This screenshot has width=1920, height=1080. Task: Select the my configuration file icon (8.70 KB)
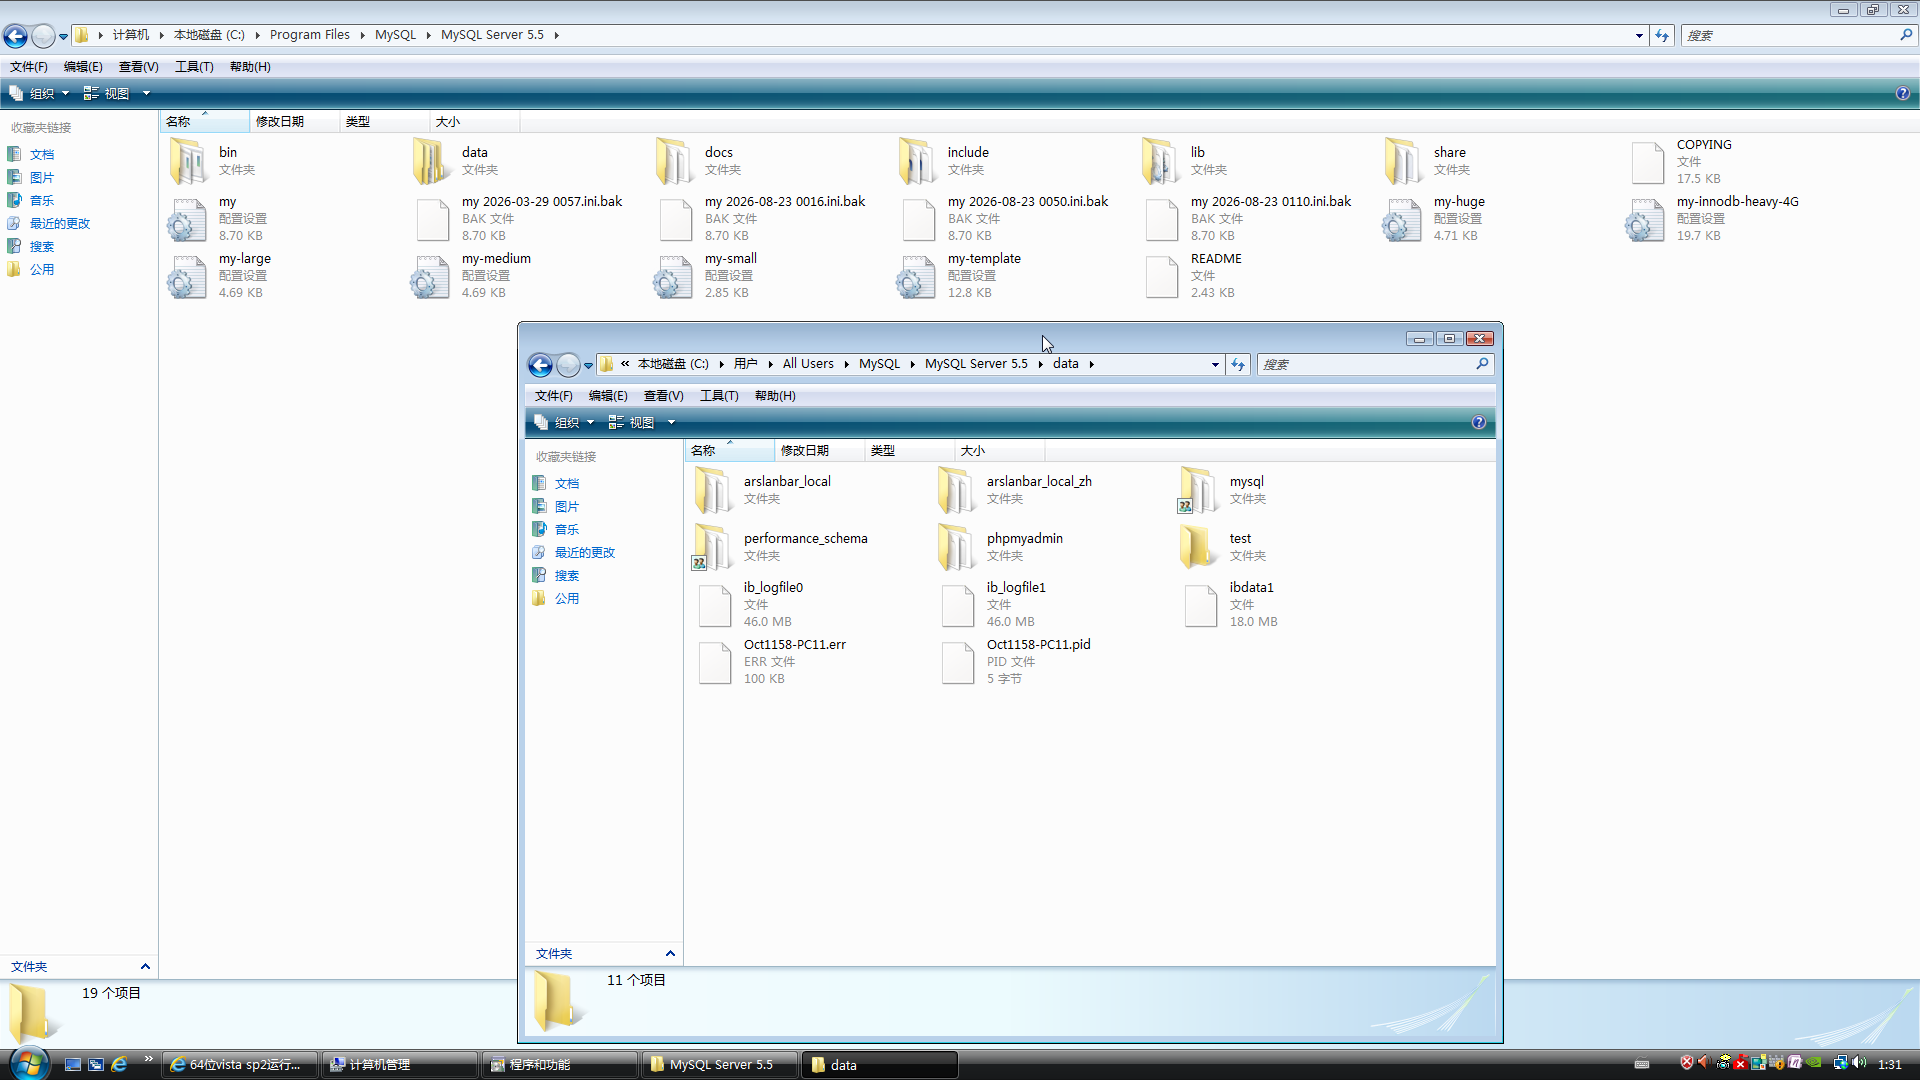187,220
